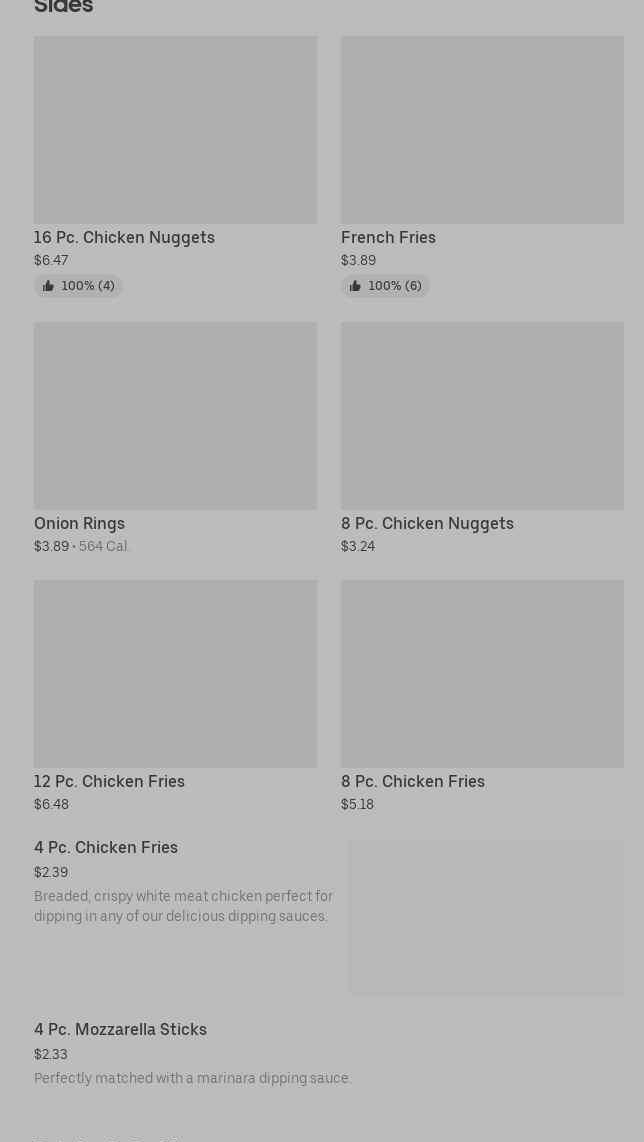Select the French Fries item image
This screenshot has height=1142, width=644.
pos(482,130)
